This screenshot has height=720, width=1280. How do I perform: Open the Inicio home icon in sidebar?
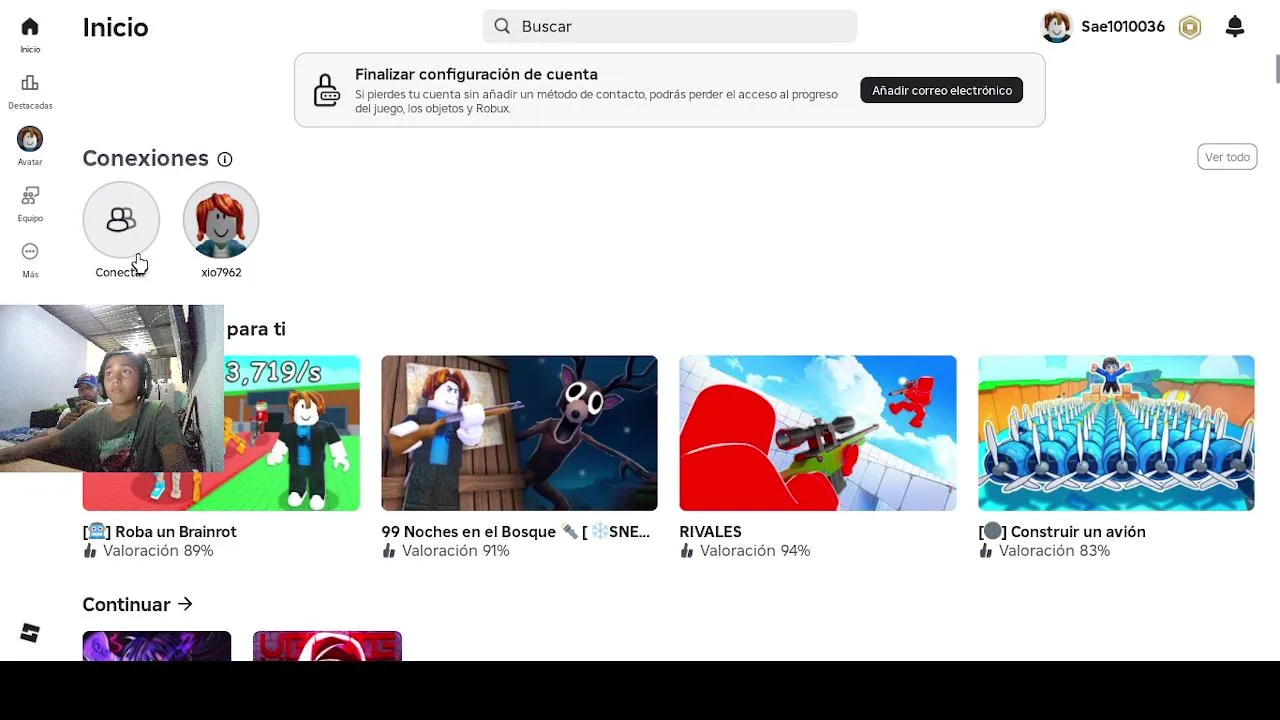click(30, 27)
